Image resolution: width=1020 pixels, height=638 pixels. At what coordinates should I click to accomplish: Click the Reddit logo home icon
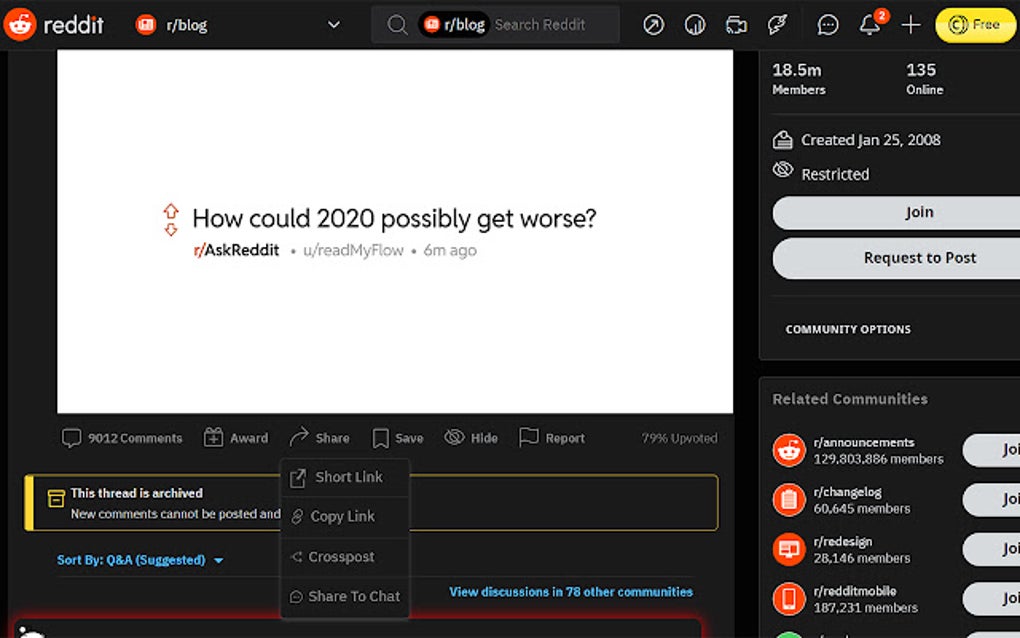click(x=20, y=25)
